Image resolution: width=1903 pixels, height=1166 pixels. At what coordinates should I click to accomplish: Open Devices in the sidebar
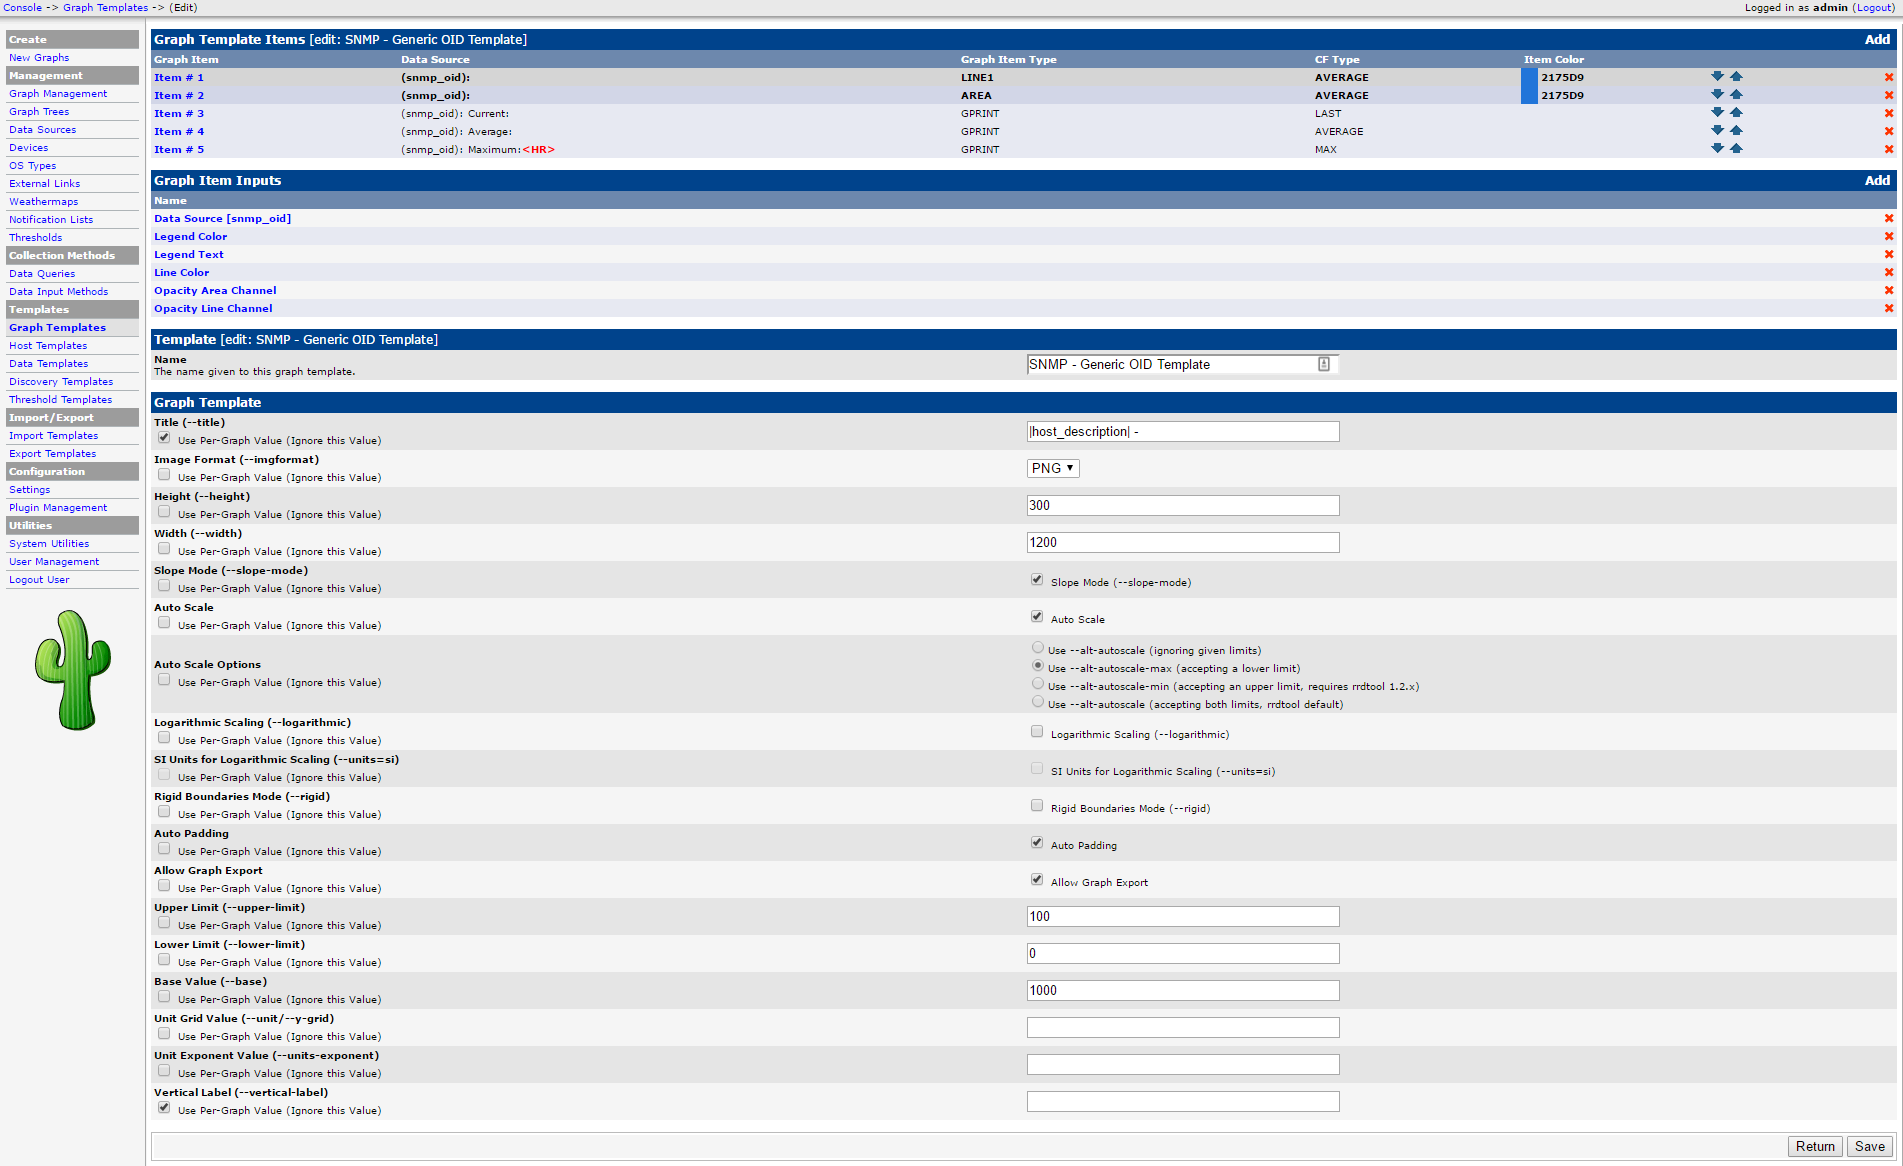tap(28, 148)
